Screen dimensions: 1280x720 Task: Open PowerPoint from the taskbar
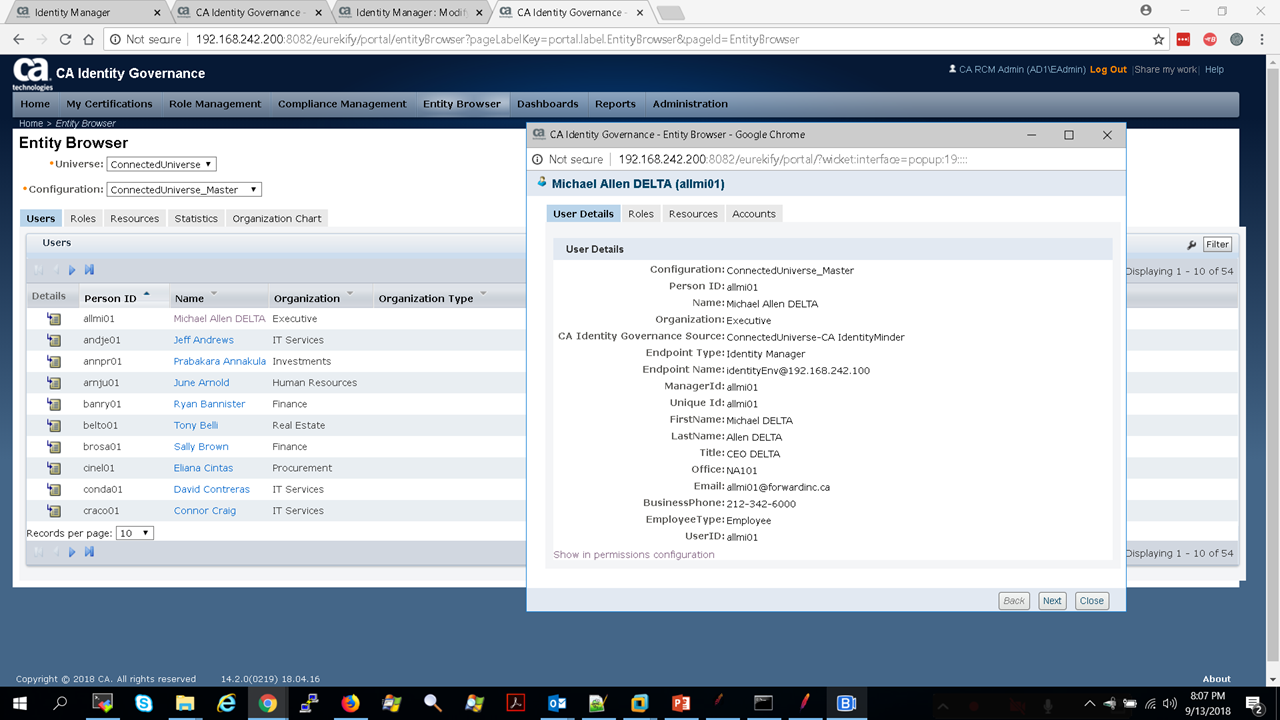[x=681, y=703]
